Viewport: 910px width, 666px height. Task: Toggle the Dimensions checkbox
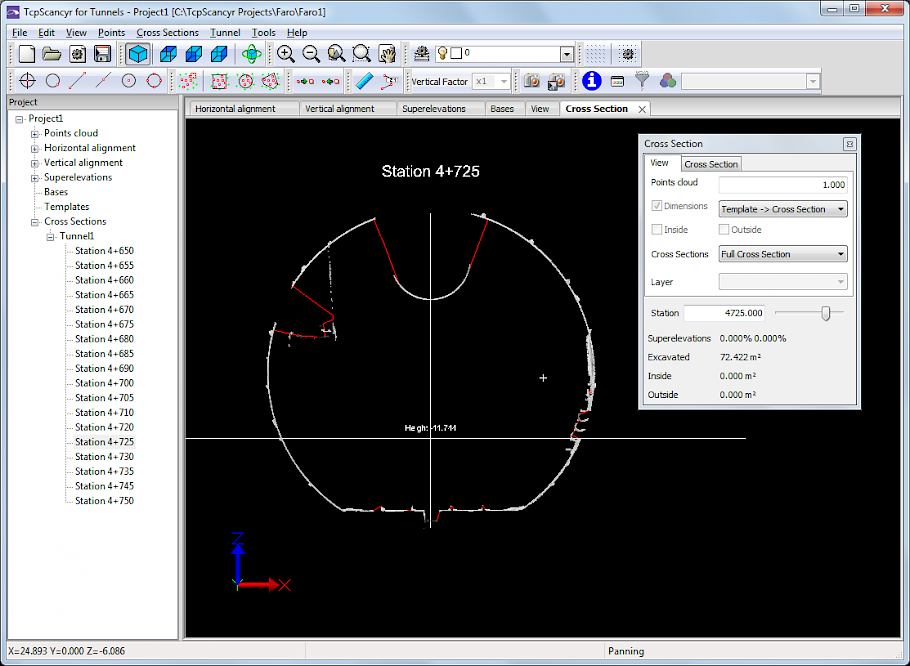point(657,206)
